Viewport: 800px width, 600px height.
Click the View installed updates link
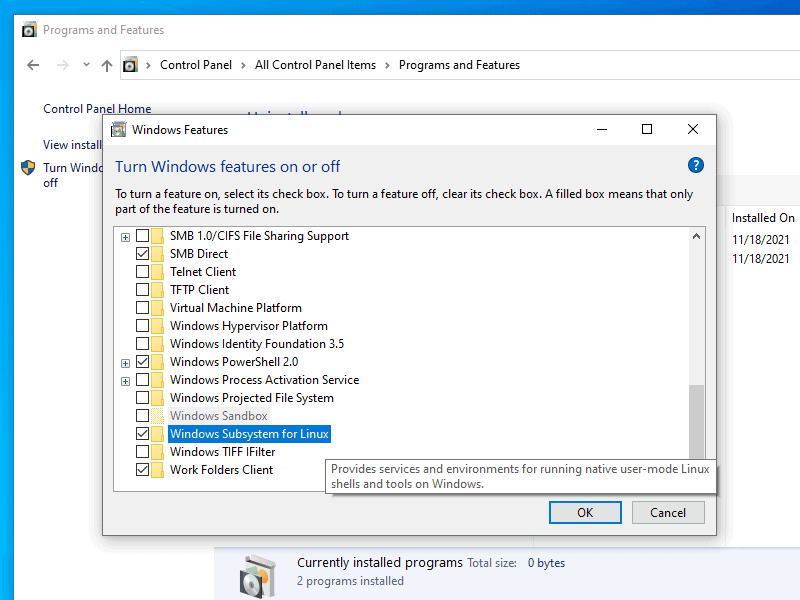click(72, 145)
